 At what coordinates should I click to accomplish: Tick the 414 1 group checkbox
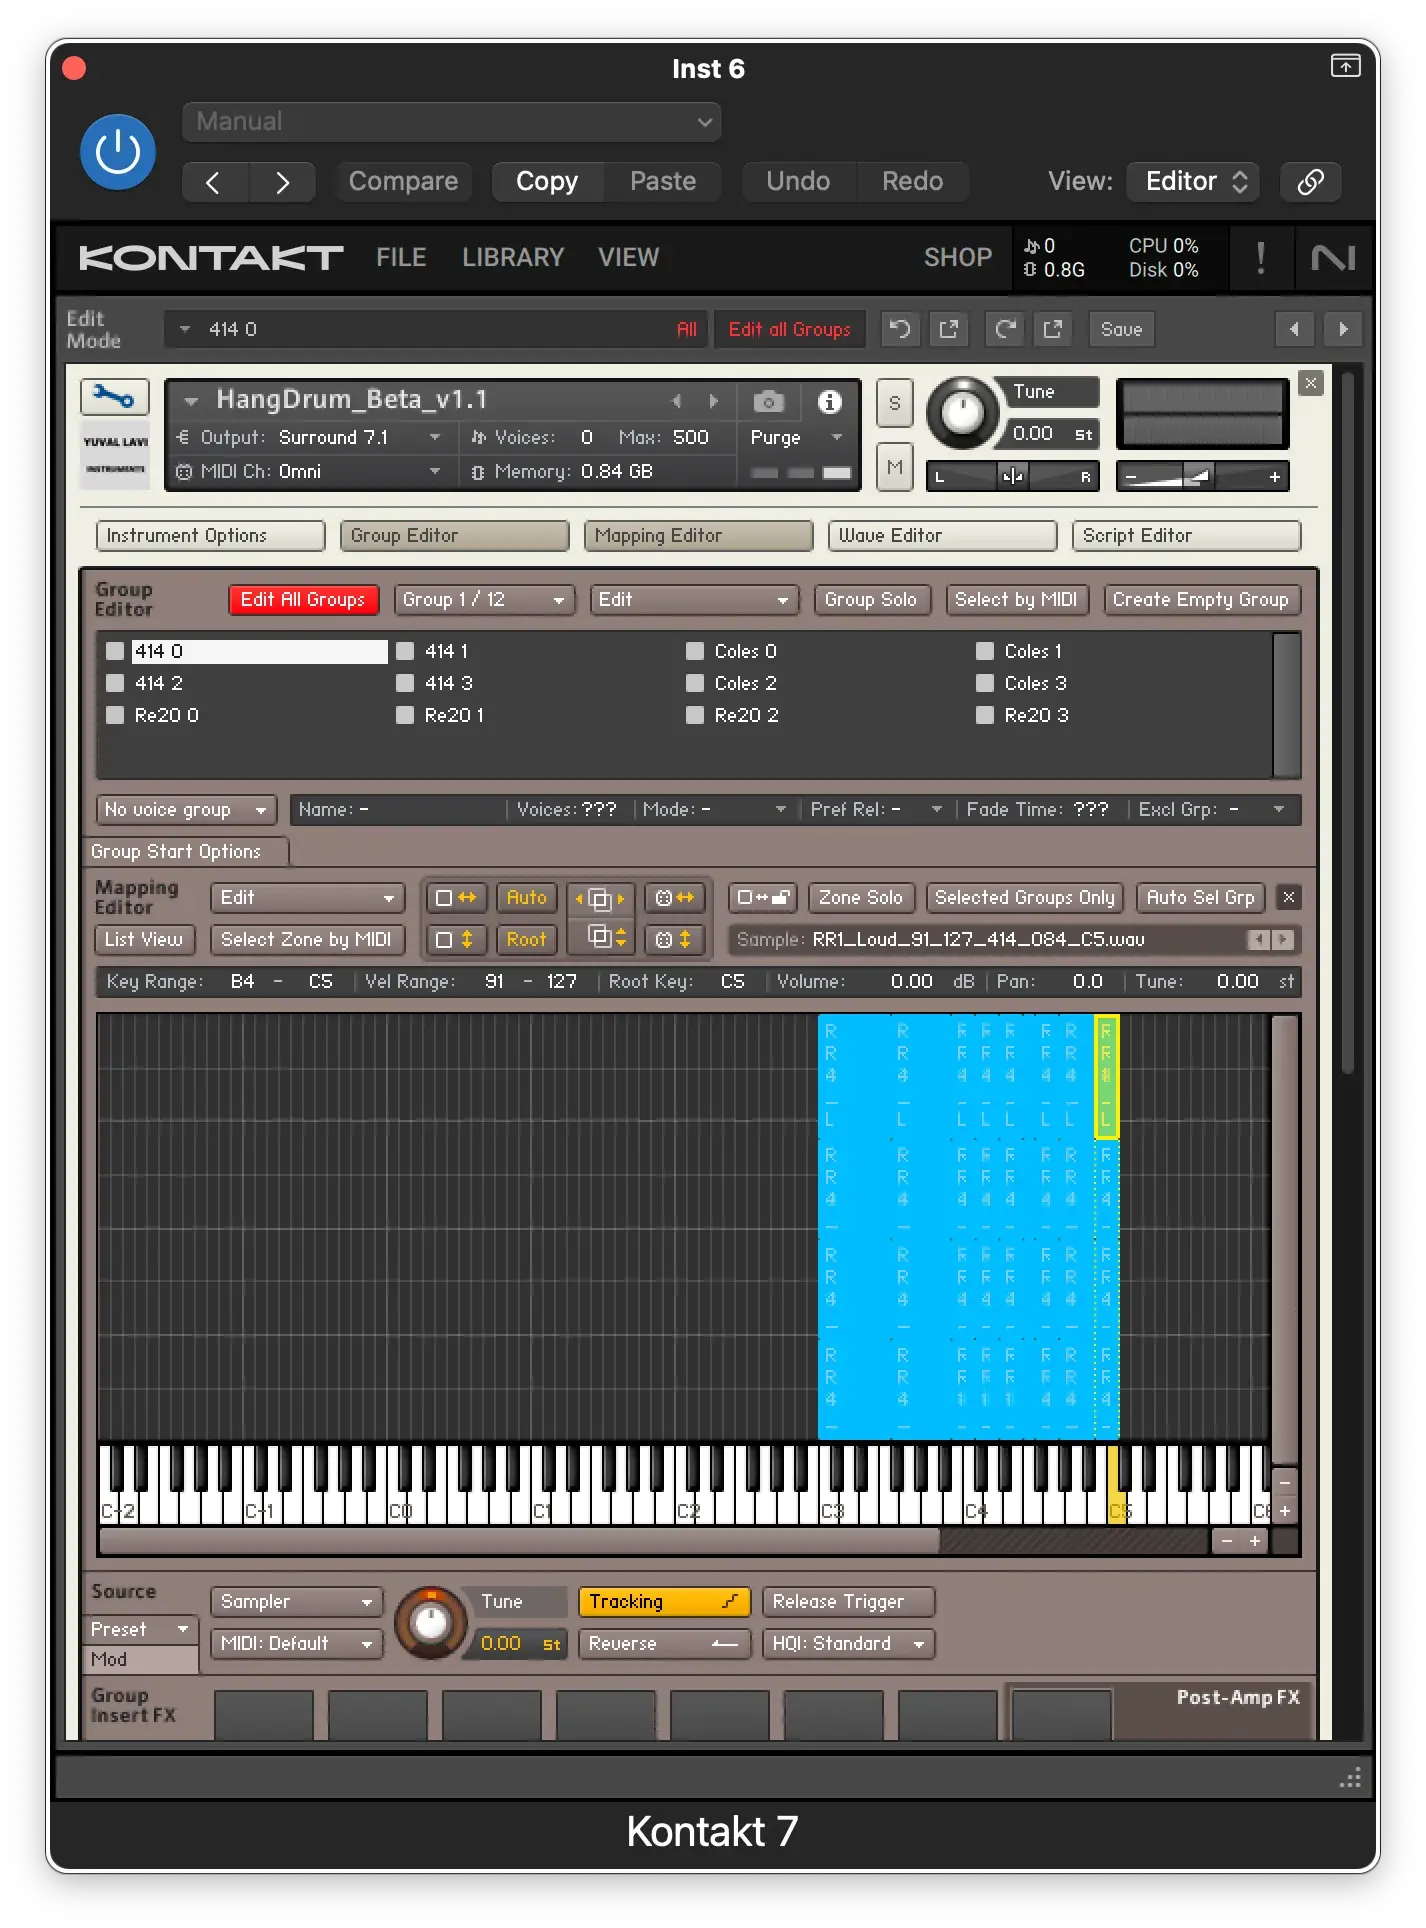click(x=405, y=652)
